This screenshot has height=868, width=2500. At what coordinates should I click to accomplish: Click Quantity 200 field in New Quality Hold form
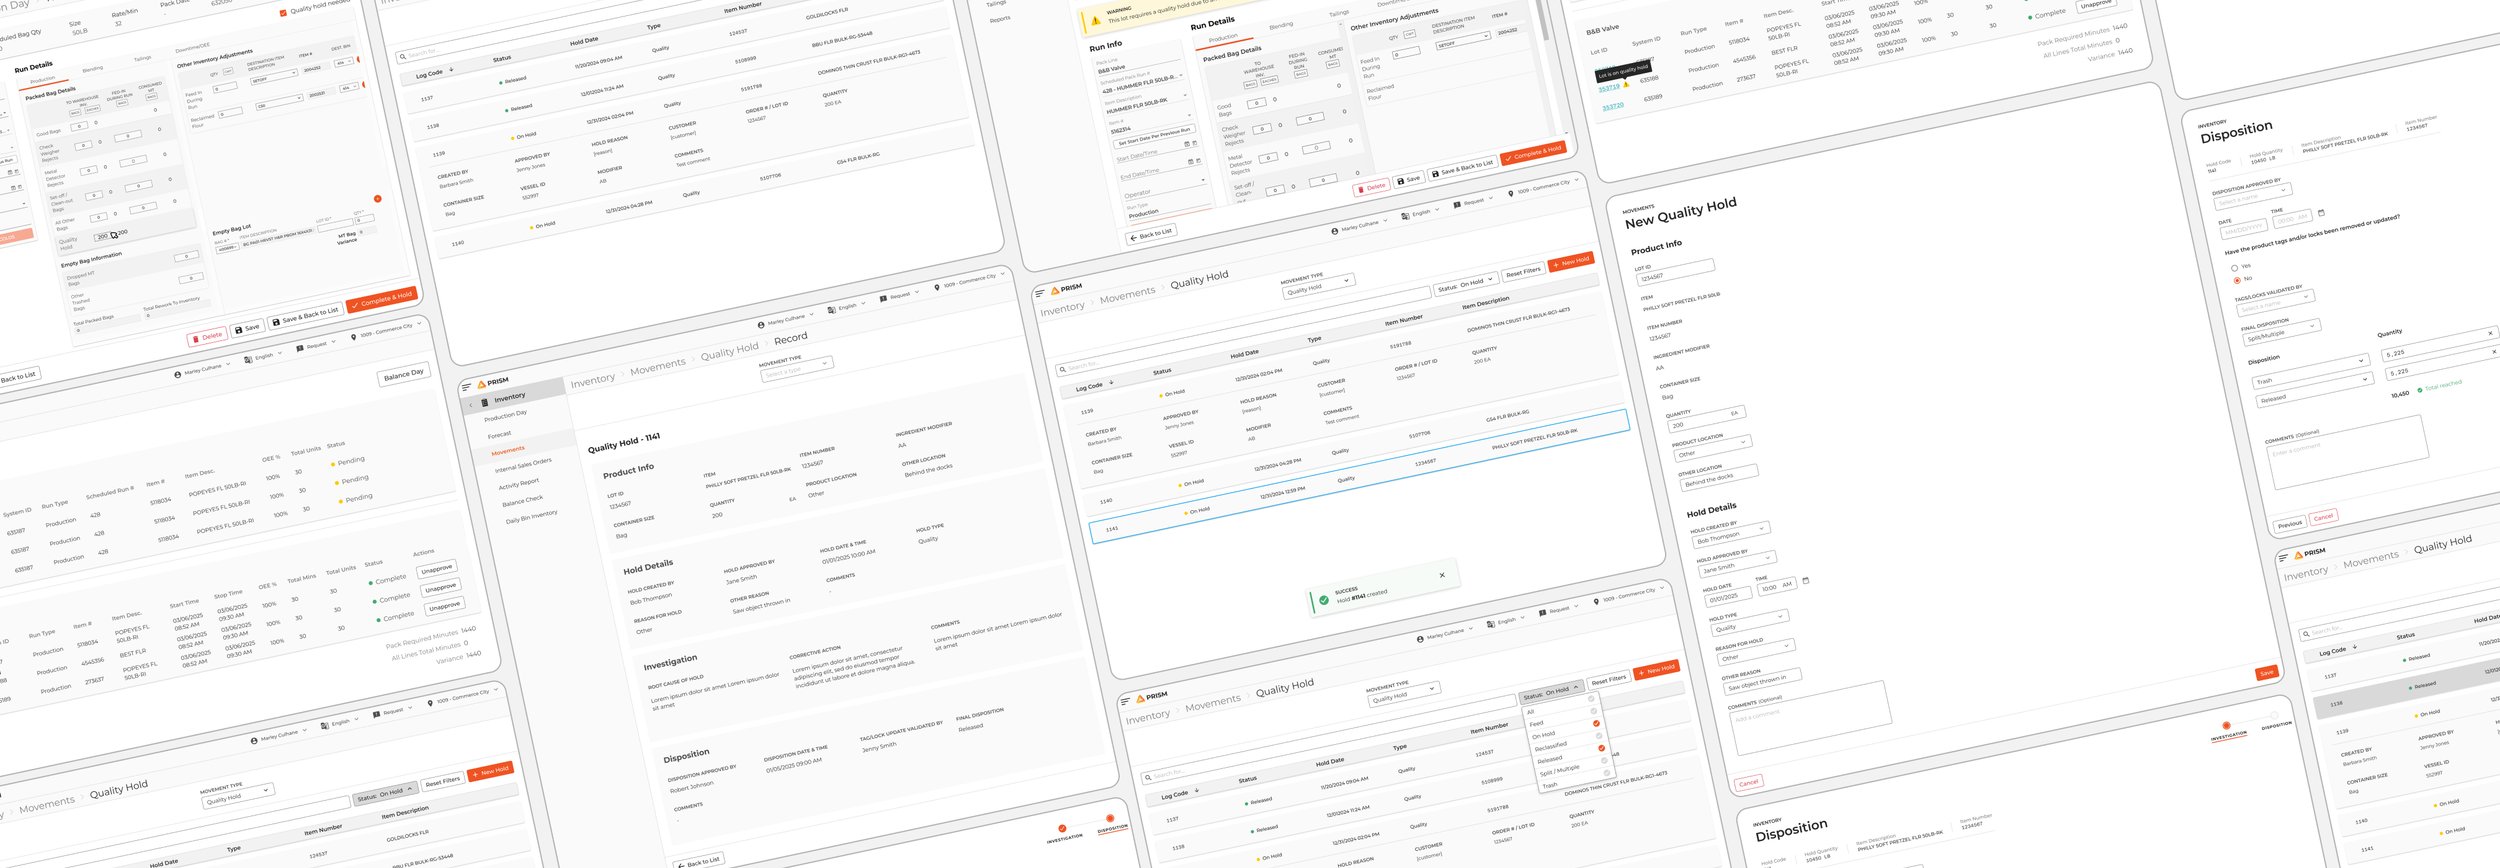click(1707, 419)
